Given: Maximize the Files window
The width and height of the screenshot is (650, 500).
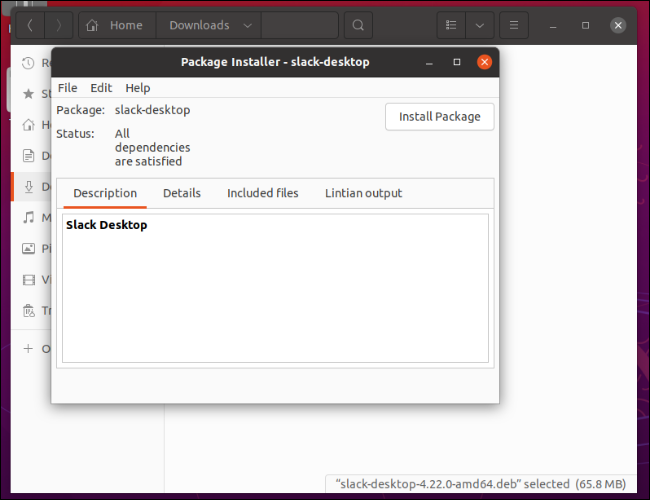Looking at the screenshot, I should point(585,25).
